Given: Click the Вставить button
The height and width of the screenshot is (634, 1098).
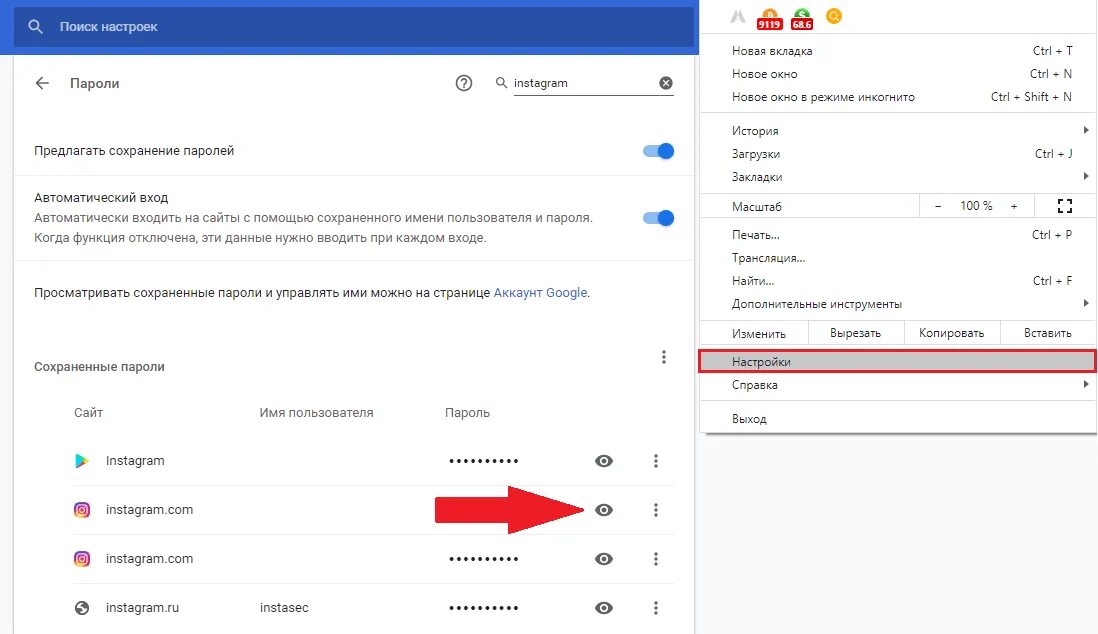Looking at the screenshot, I should pyautogui.click(x=1048, y=333).
